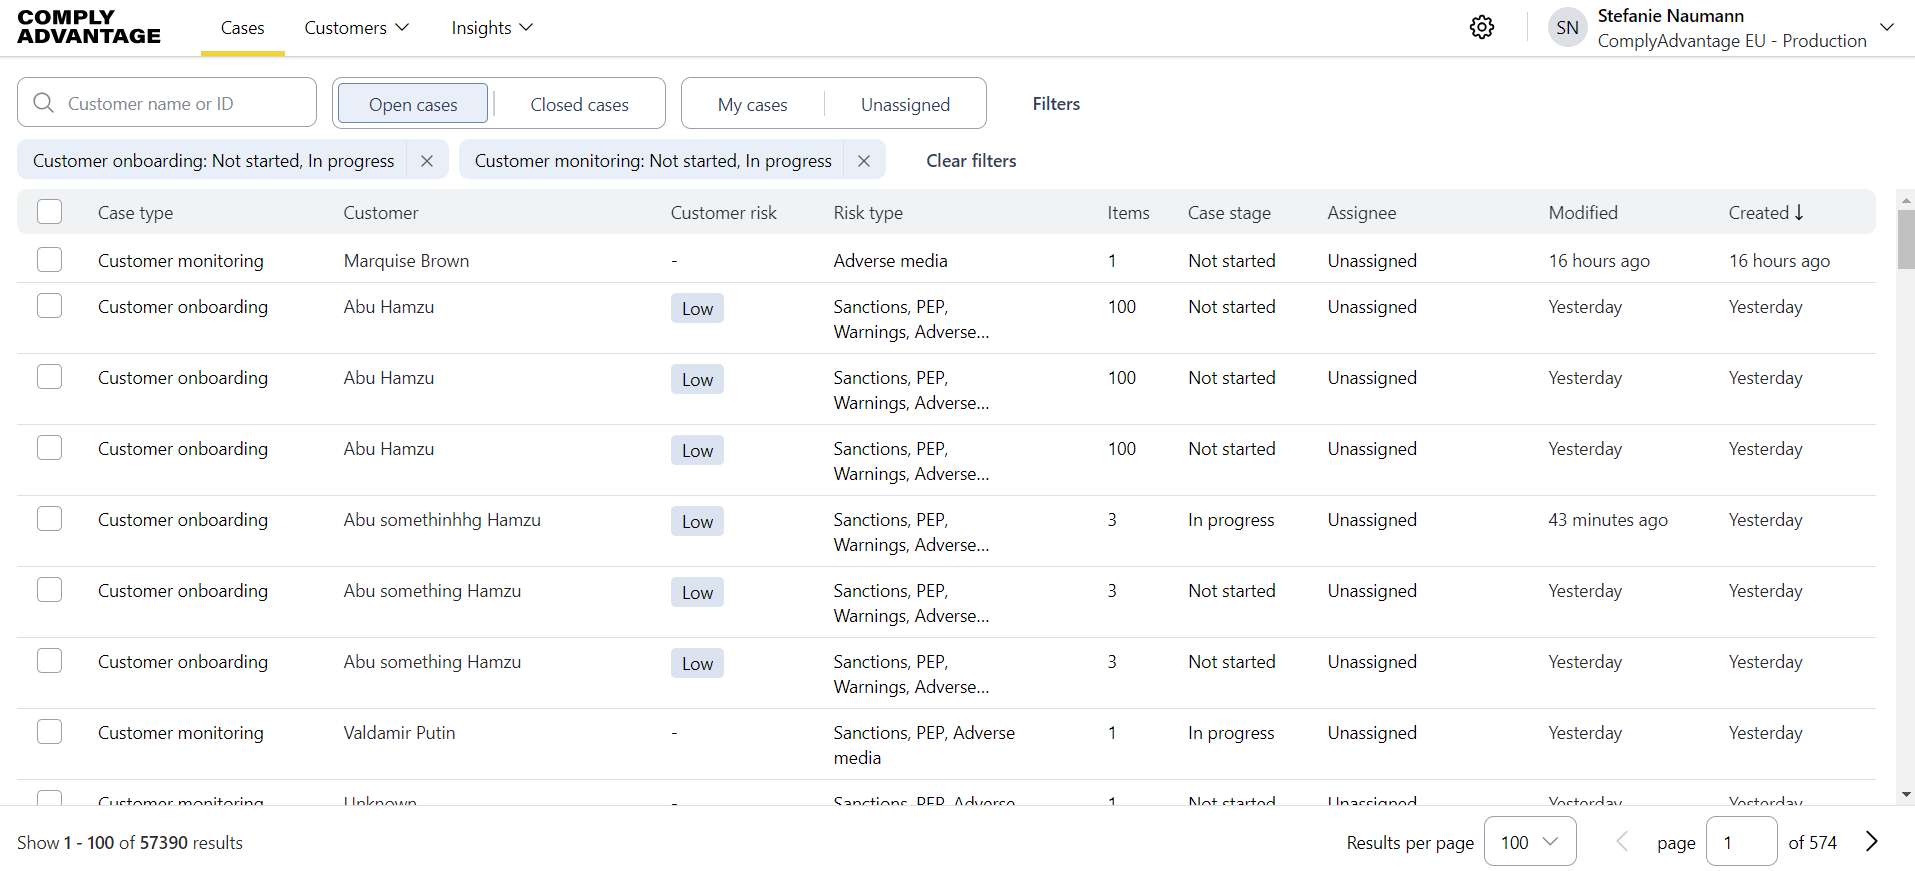This screenshot has width=1915, height=871.
Task: Remove the Customer onboarding filter chip
Action: tap(427, 161)
